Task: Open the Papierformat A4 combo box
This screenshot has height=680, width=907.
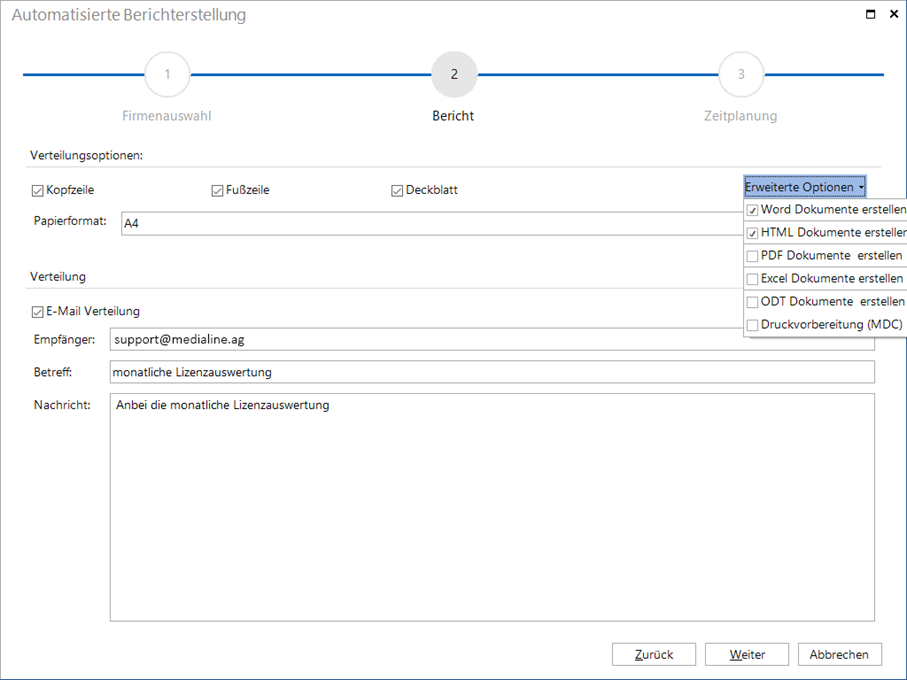Action: 430,223
